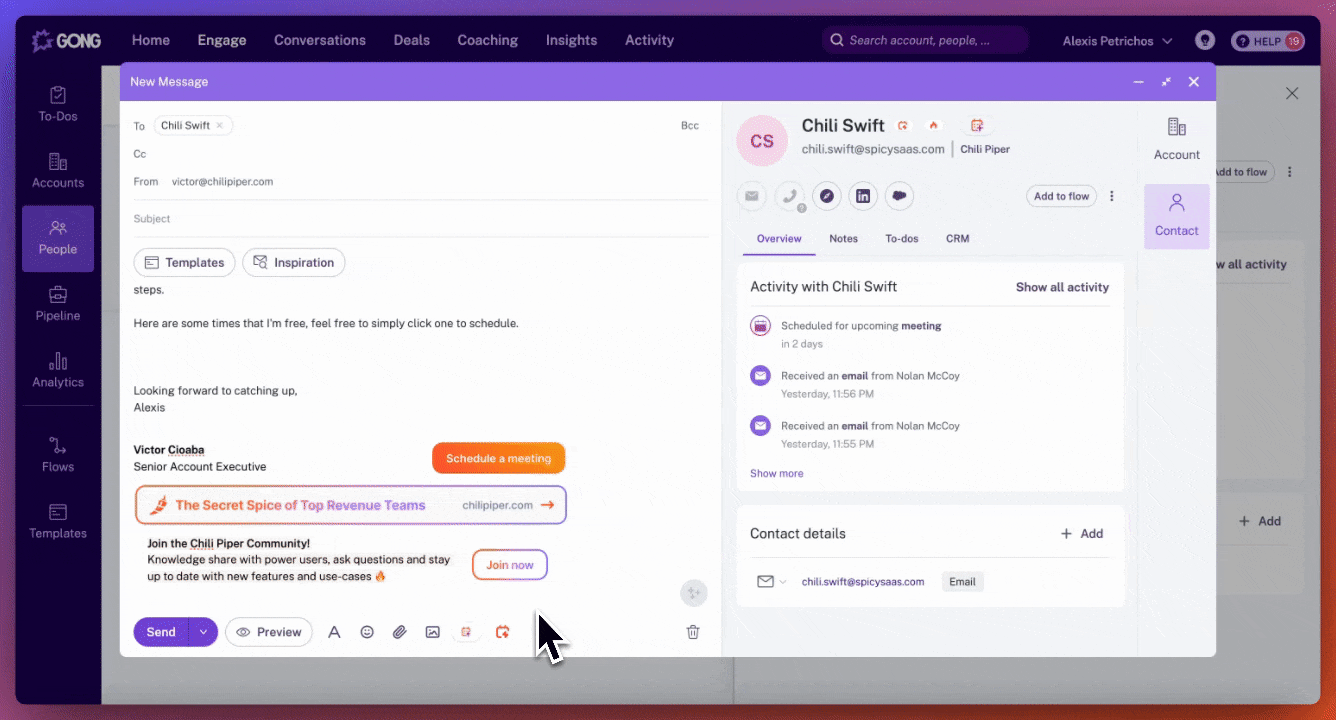The image size is (1336, 720).
Task: Click the attach file paperclip icon
Action: (399, 632)
